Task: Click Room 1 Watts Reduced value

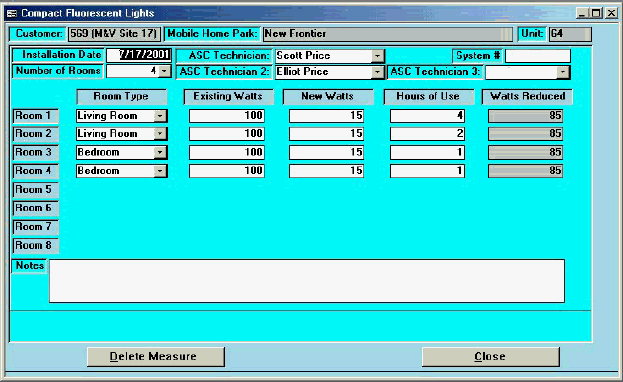Action: [525, 116]
